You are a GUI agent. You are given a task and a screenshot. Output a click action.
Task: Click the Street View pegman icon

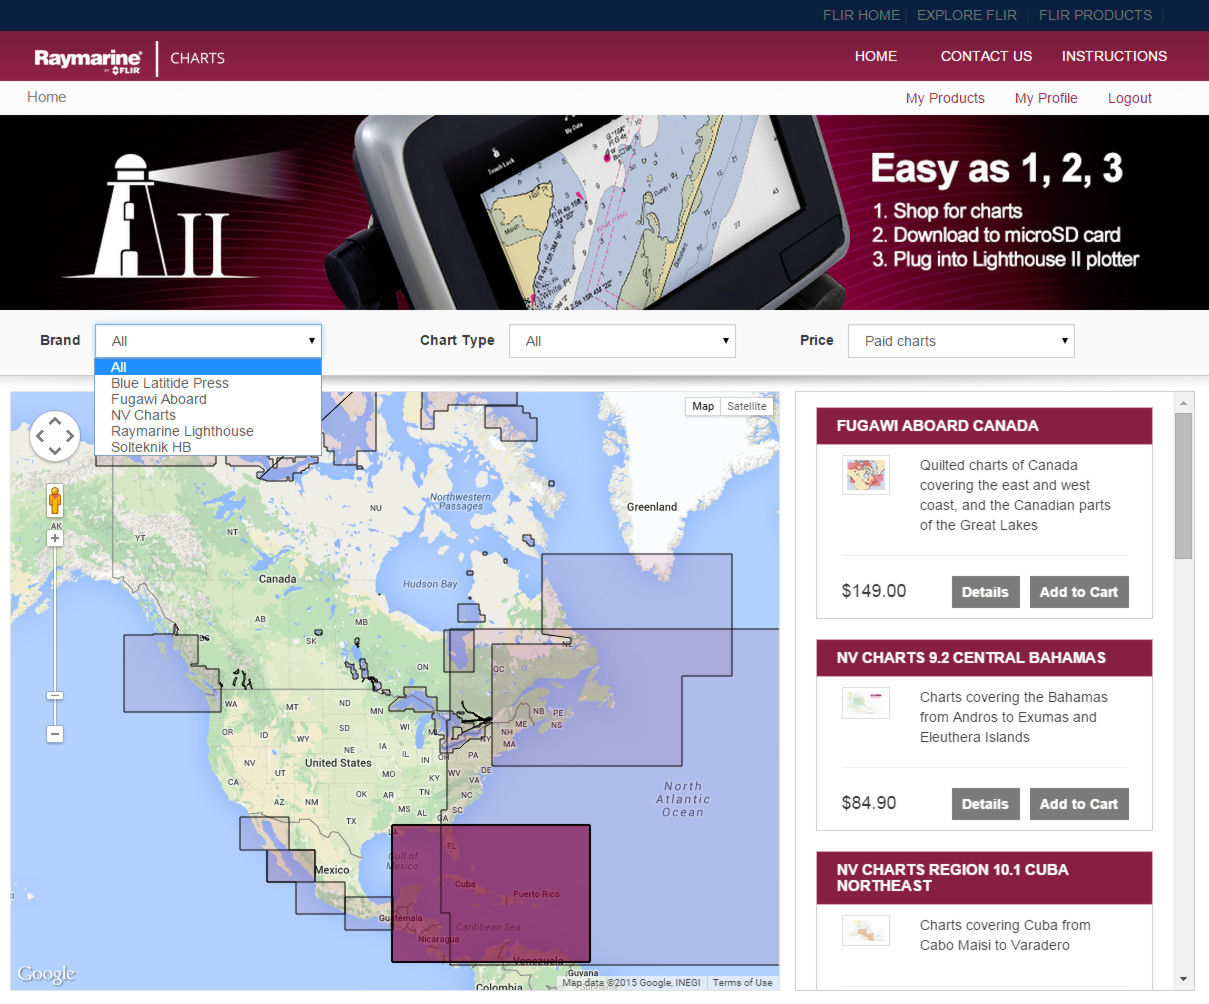(x=55, y=500)
